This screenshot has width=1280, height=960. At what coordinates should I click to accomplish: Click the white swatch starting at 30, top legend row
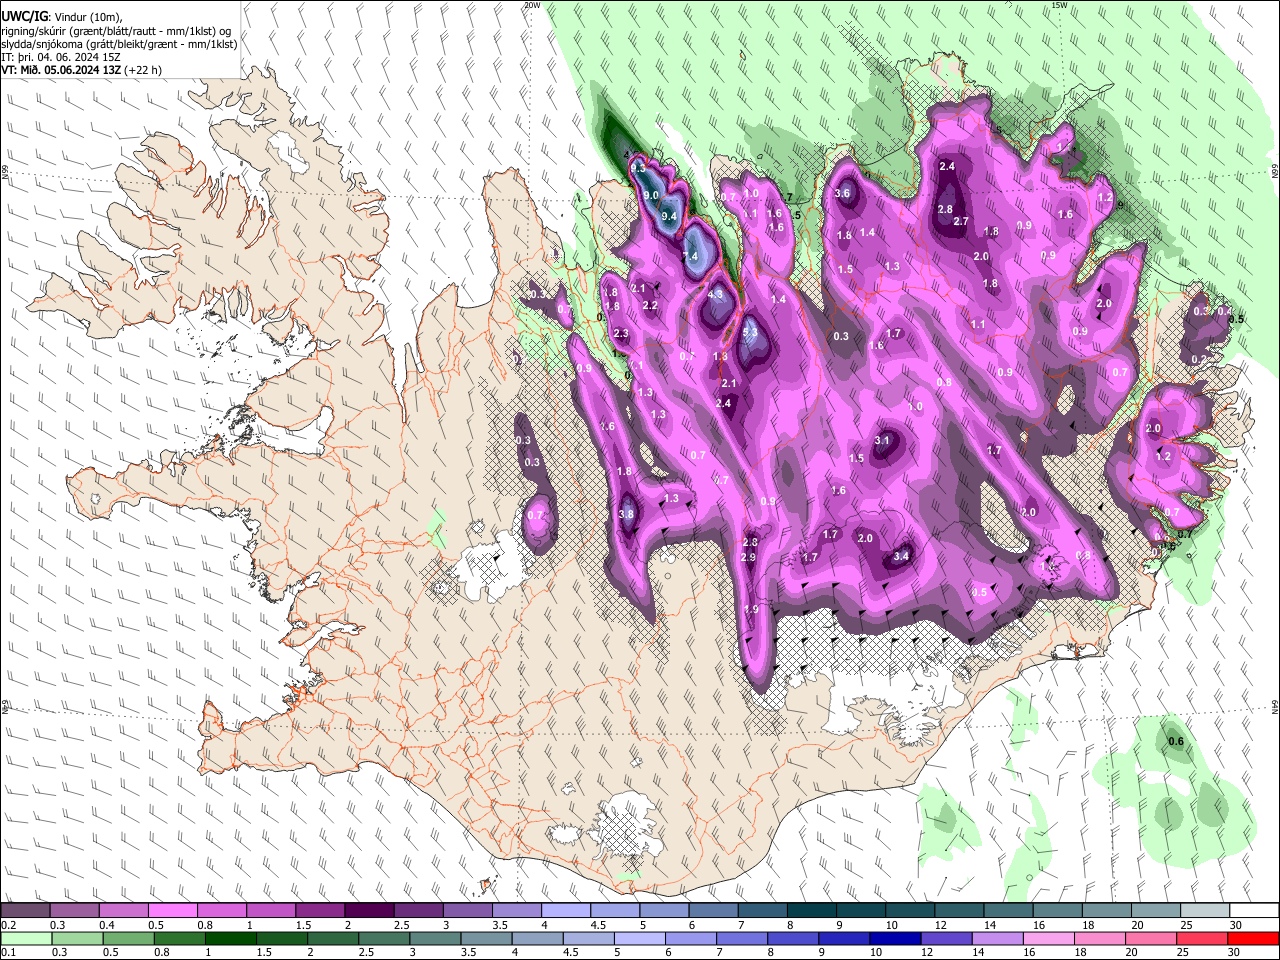(x=1254, y=911)
